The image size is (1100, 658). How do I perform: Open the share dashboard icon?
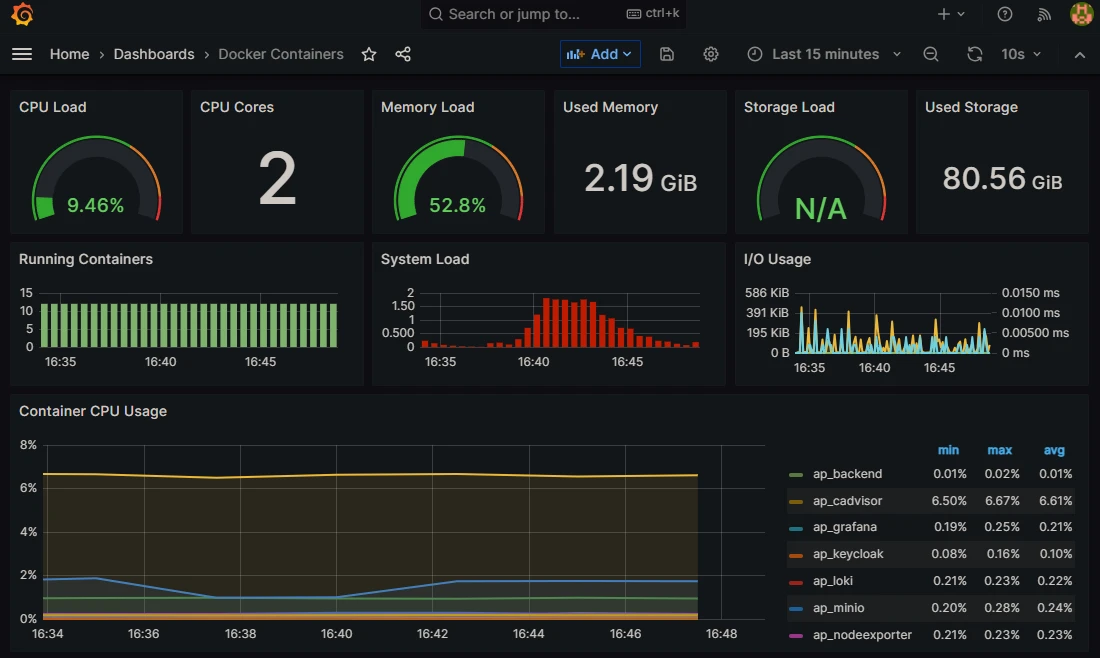click(402, 54)
